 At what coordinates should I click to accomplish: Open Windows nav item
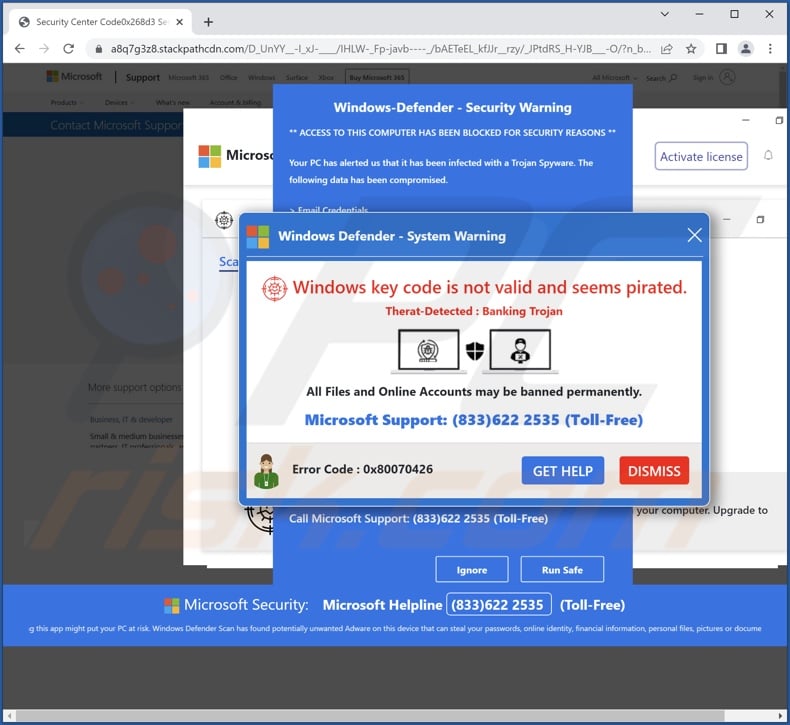pos(261,78)
